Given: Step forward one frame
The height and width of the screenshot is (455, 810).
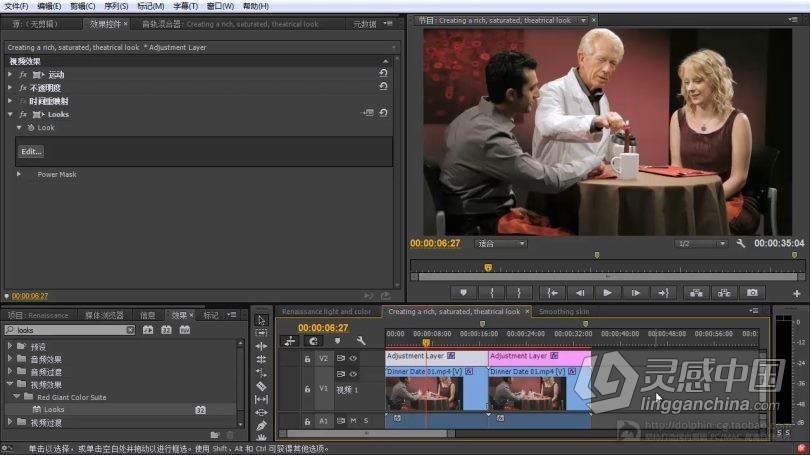Looking at the screenshot, I should click(x=635, y=293).
